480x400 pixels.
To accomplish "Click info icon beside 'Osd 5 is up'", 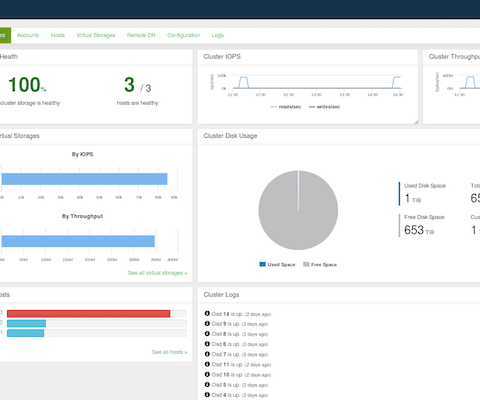I will coord(207,385).
